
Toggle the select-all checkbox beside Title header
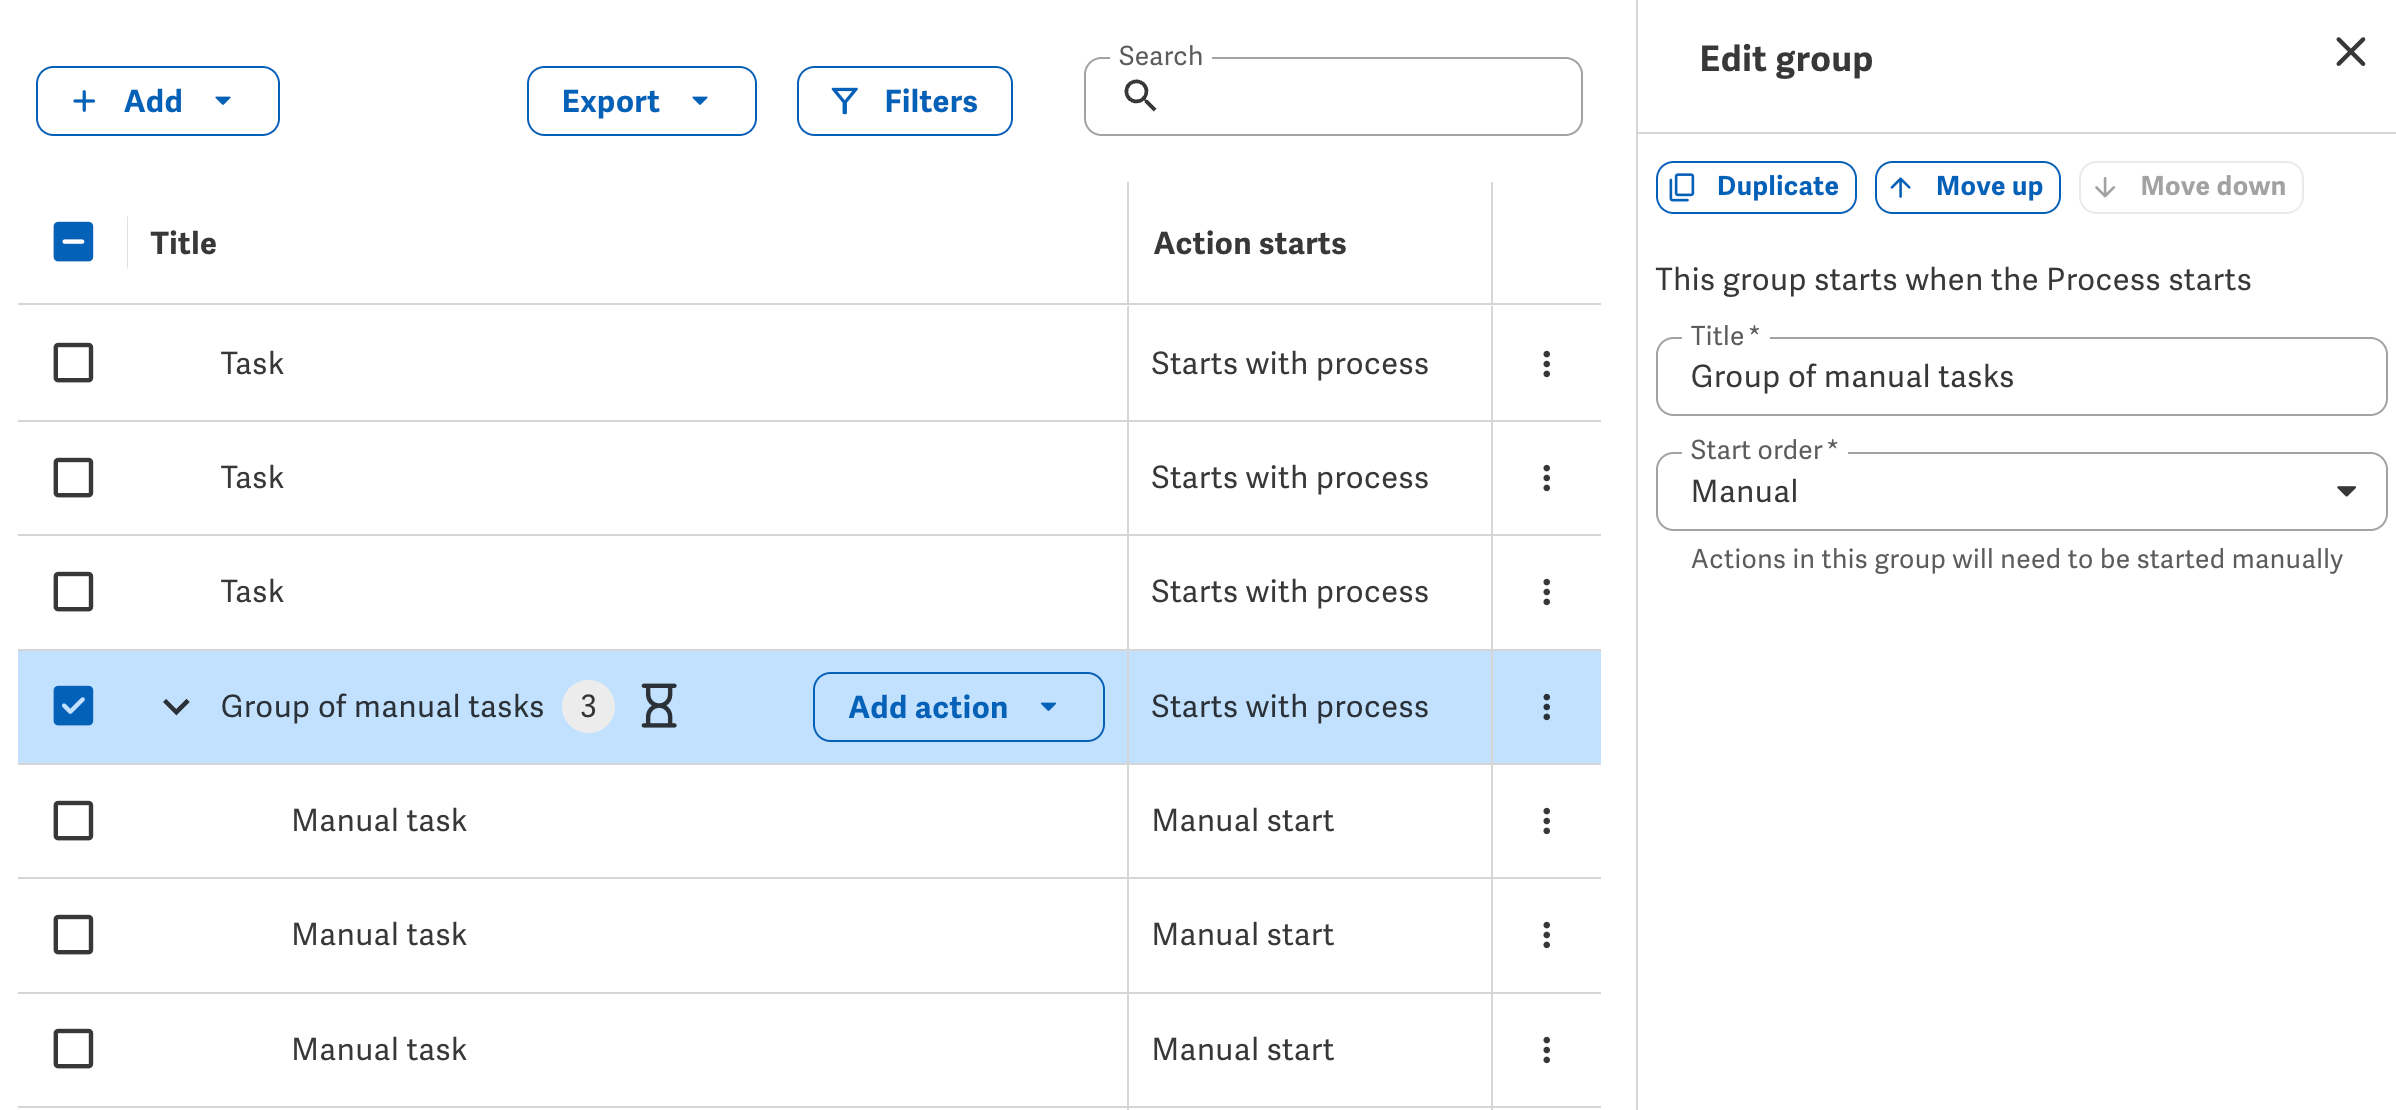[x=73, y=242]
